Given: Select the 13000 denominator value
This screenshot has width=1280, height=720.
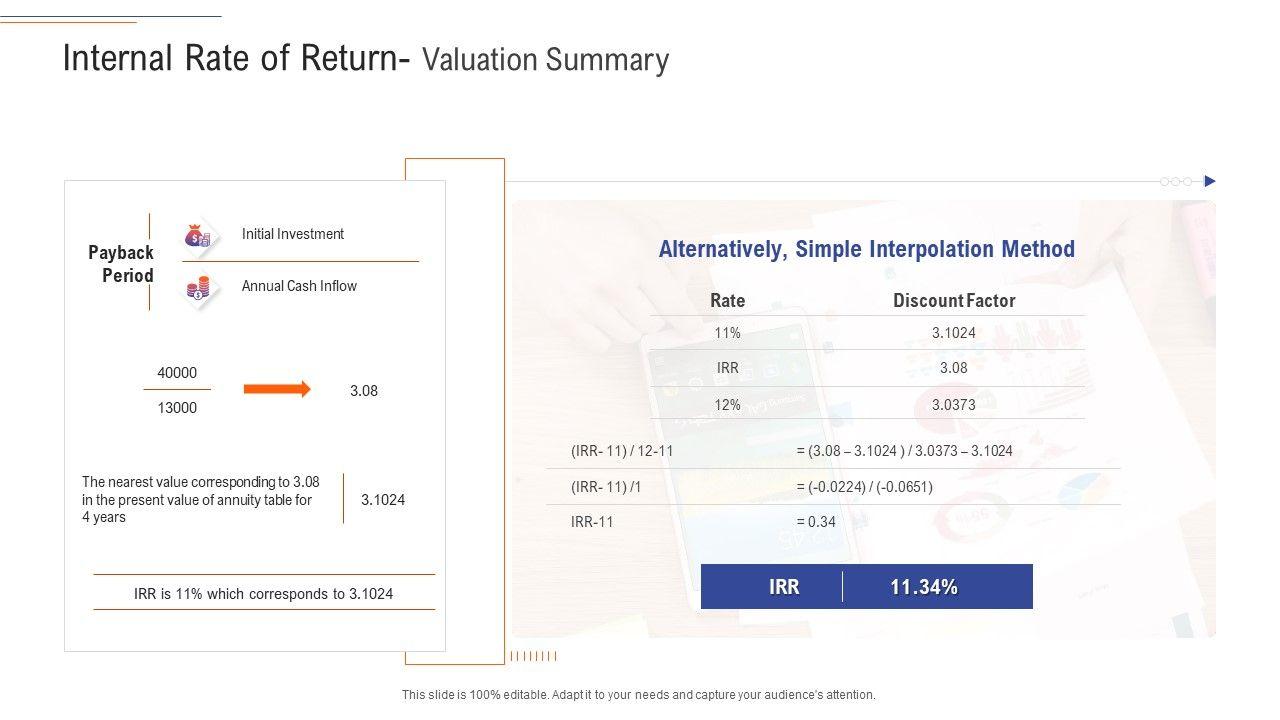Looking at the screenshot, I should (x=177, y=408).
